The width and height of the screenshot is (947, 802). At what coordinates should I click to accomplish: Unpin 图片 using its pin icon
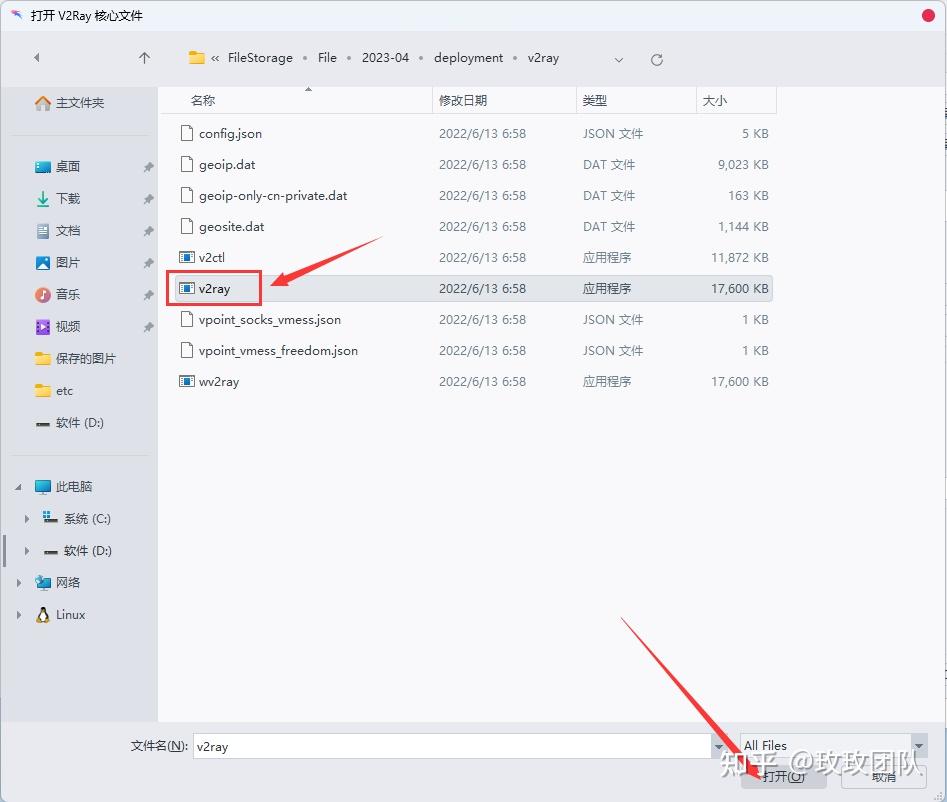[148, 263]
